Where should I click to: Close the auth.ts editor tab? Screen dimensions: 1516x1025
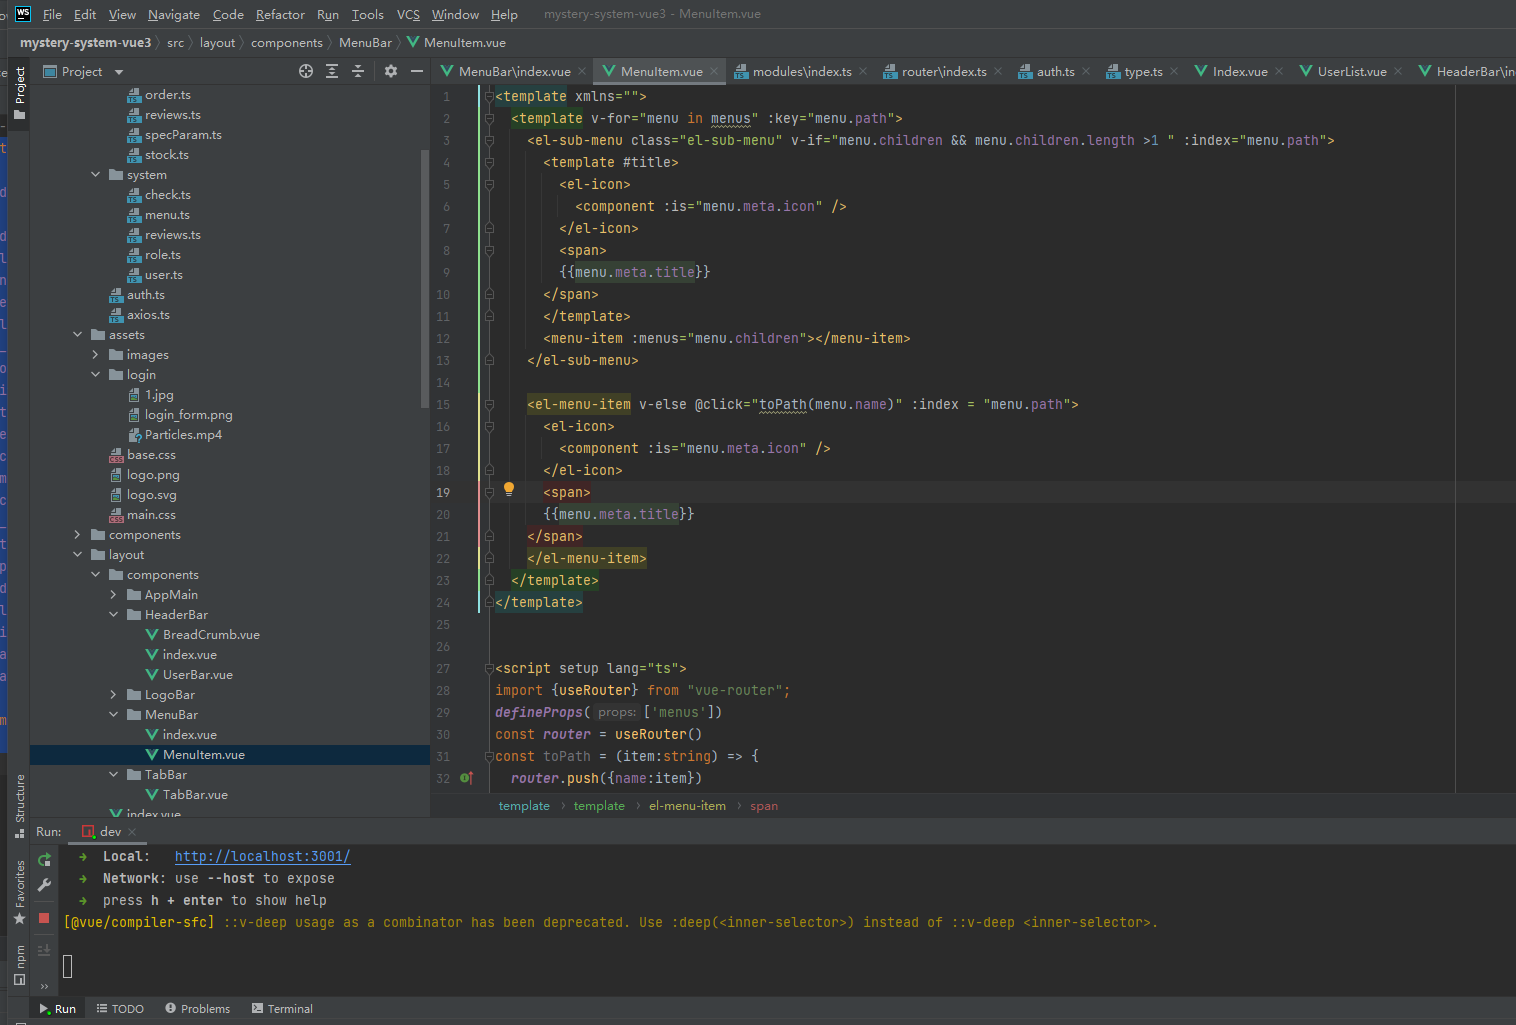(1086, 71)
